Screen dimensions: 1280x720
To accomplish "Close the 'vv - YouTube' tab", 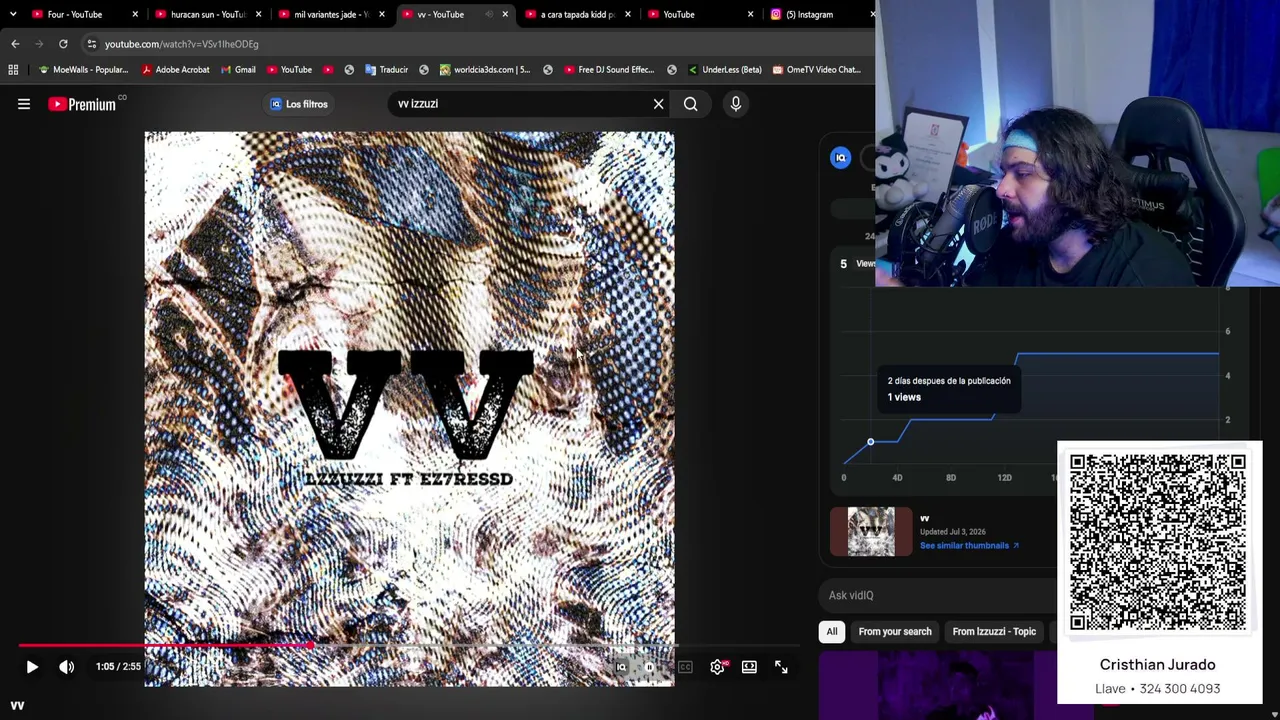I will coord(505,15).
